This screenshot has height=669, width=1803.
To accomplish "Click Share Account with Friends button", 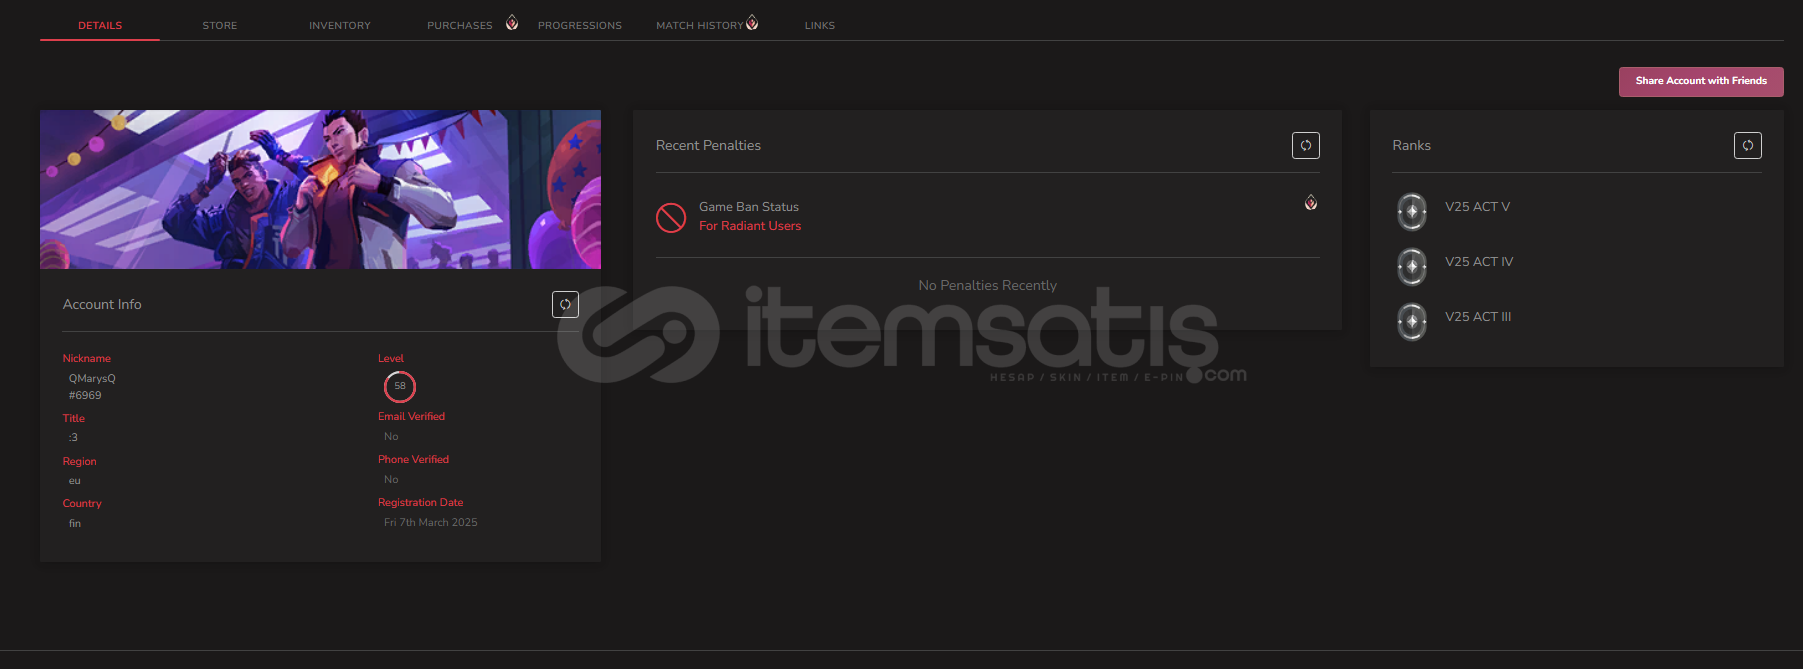I will tap(1701, 81).
